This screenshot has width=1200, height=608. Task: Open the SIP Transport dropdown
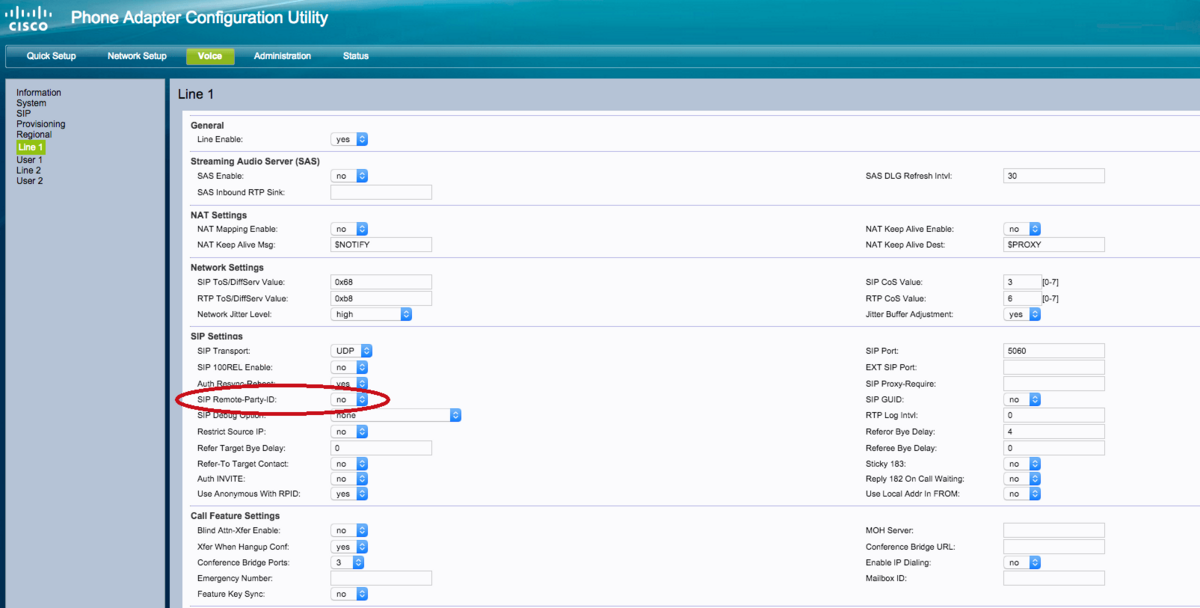tap(352, 351)
